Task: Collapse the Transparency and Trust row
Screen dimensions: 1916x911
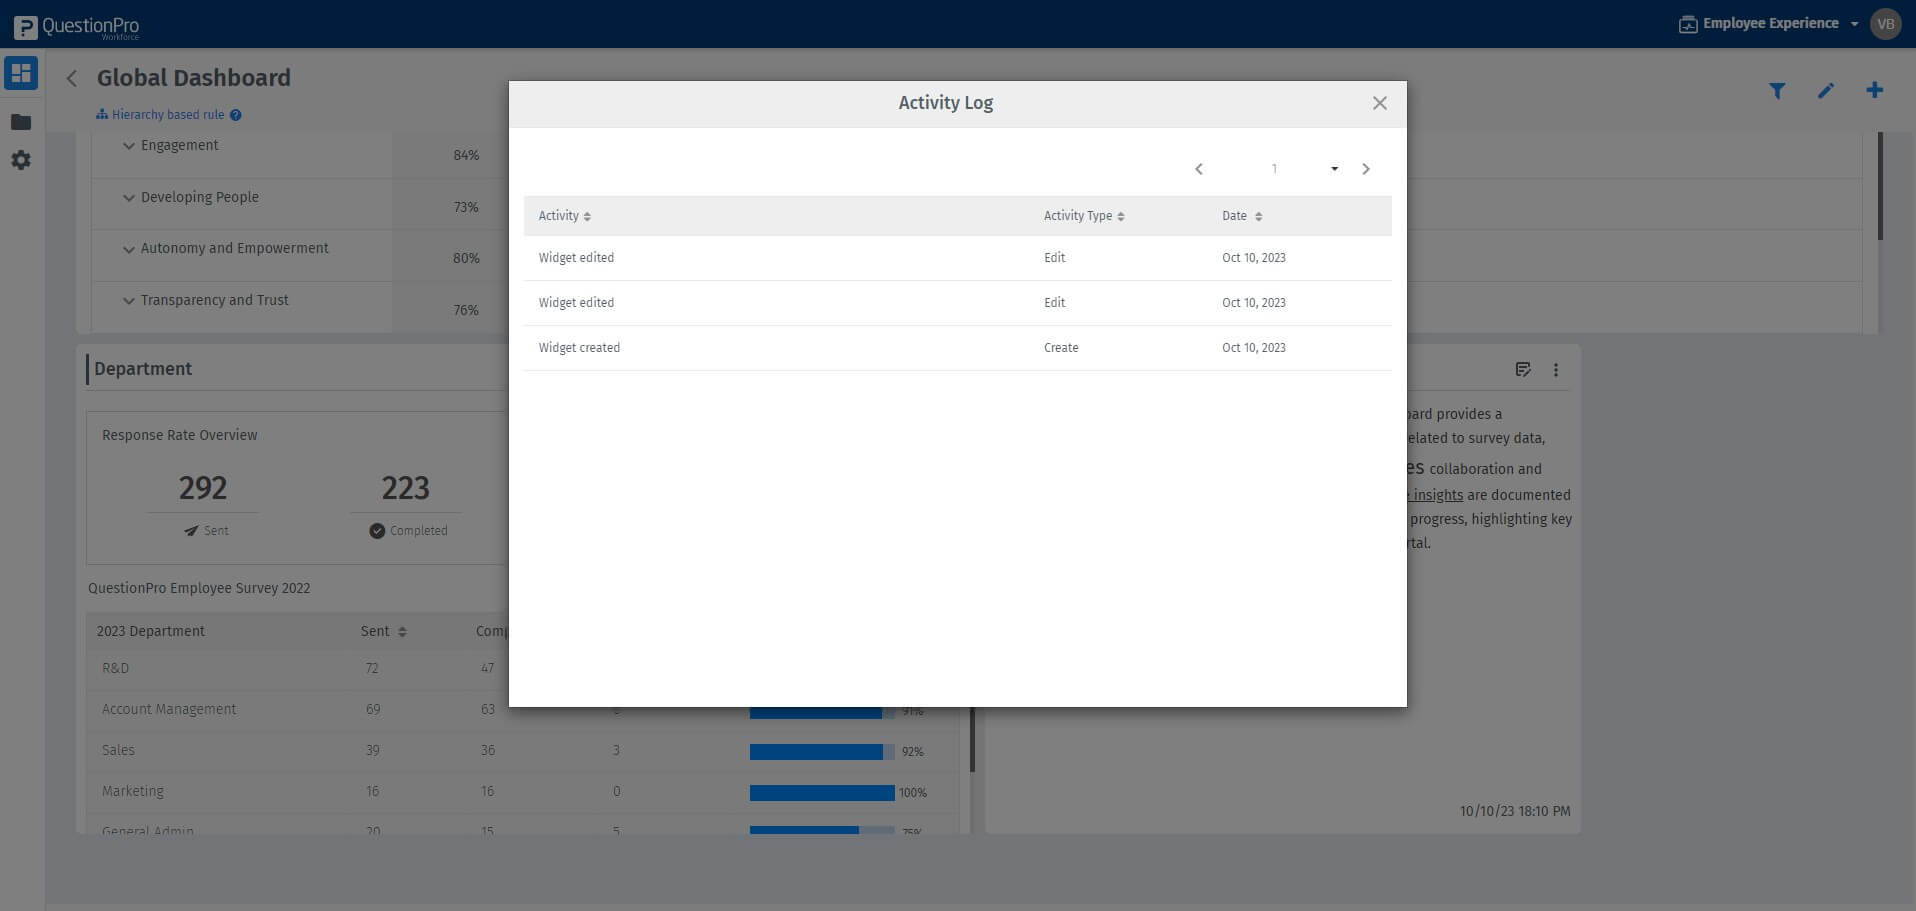Action: tap(129, 300)
